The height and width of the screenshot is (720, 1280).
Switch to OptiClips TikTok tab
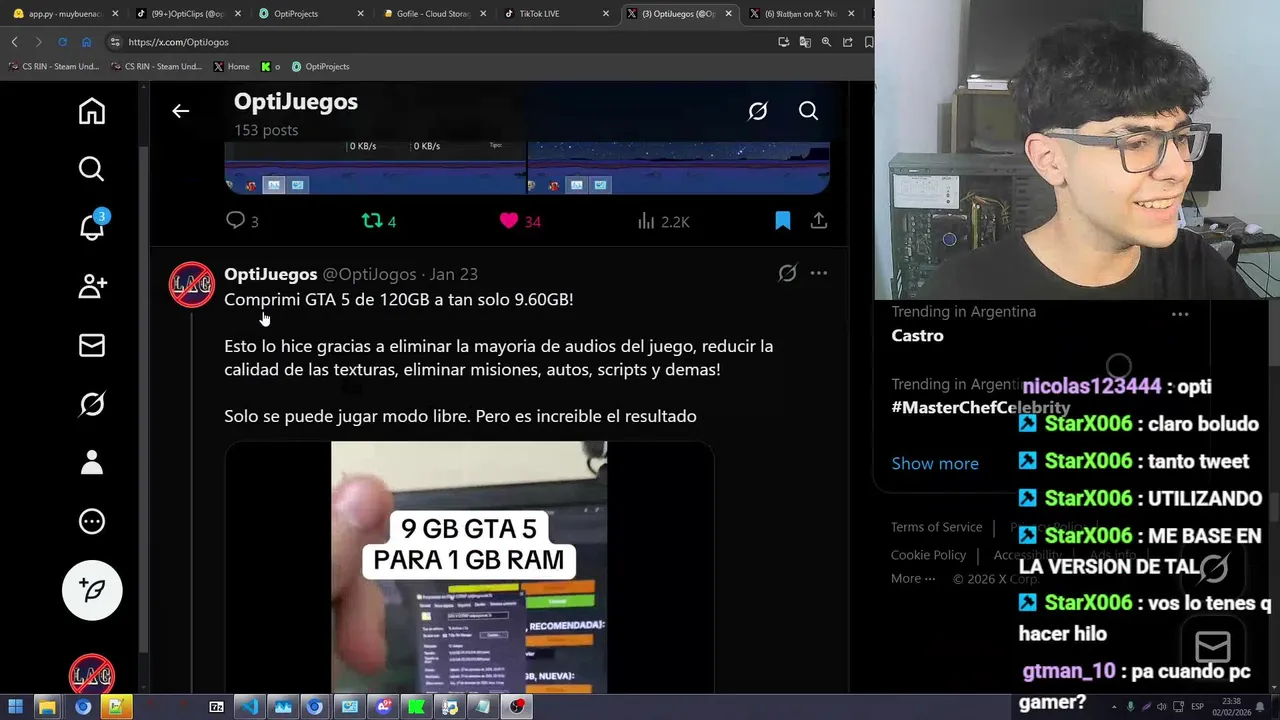(x=187, y=14)
